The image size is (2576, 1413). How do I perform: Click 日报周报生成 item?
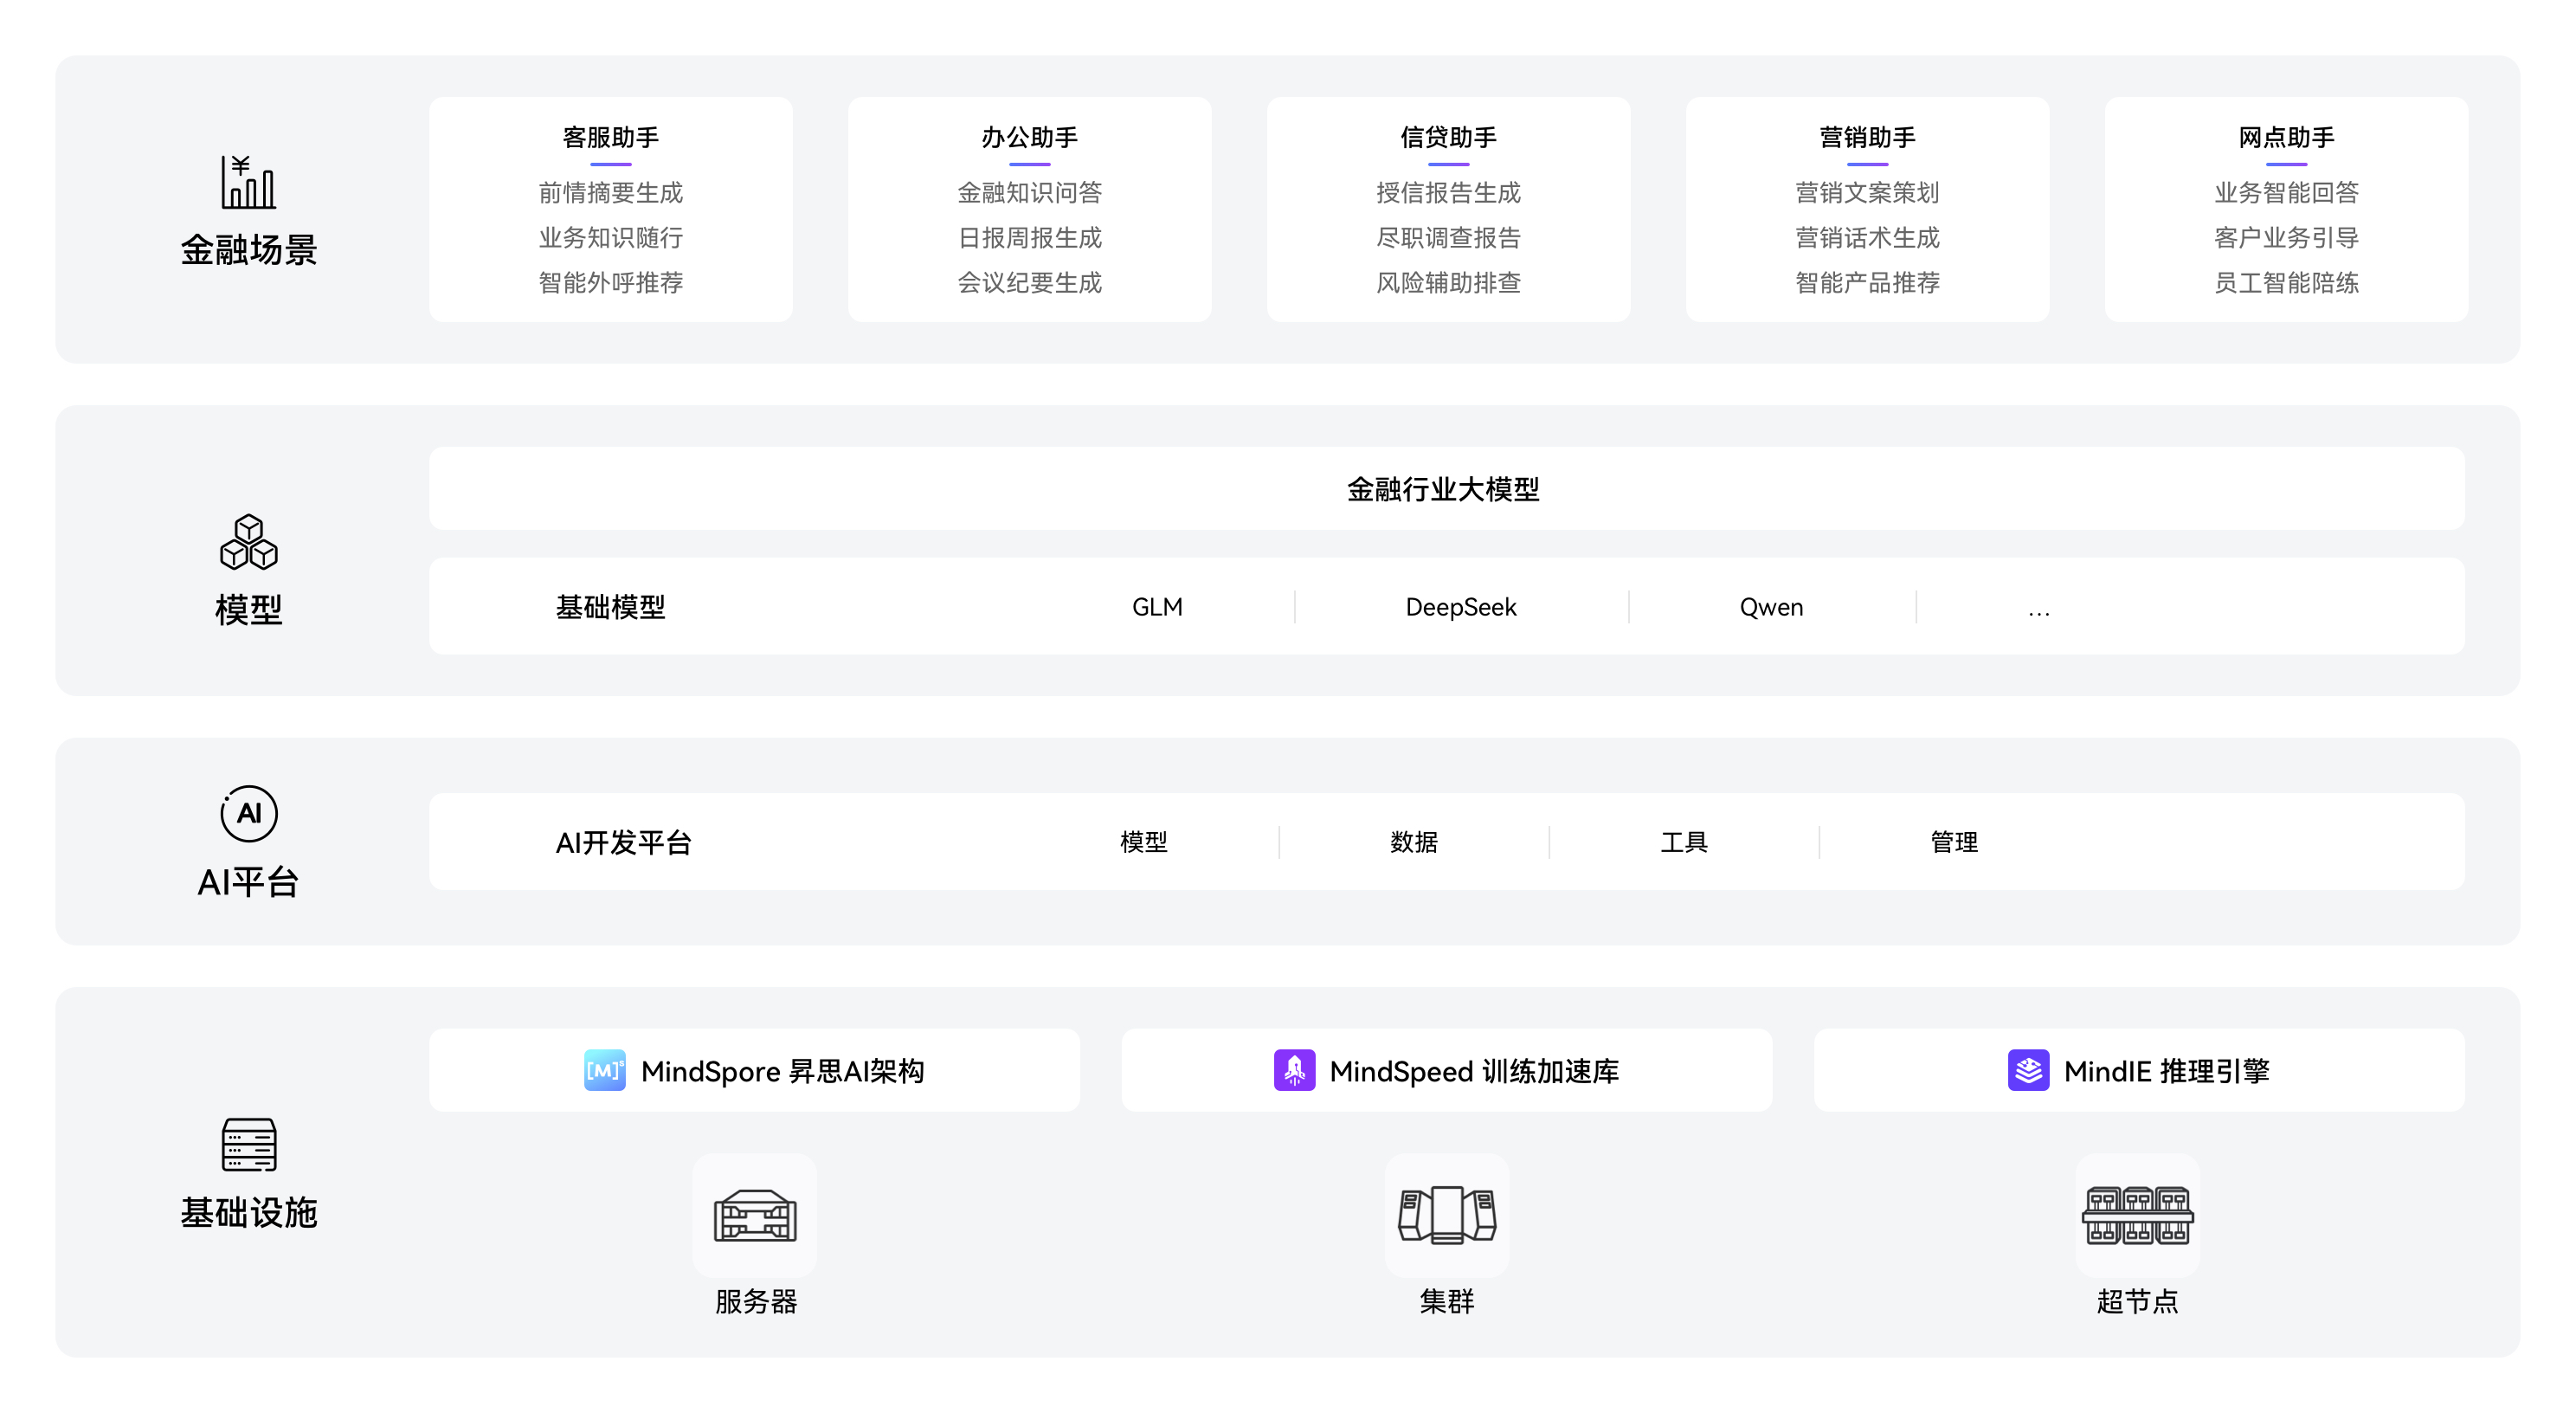[x=1030, y=237]
